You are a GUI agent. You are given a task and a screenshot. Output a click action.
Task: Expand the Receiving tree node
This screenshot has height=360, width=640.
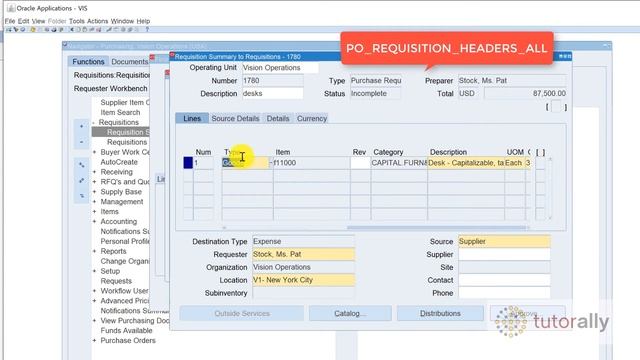pyautogui.click(x=94, y=172)
